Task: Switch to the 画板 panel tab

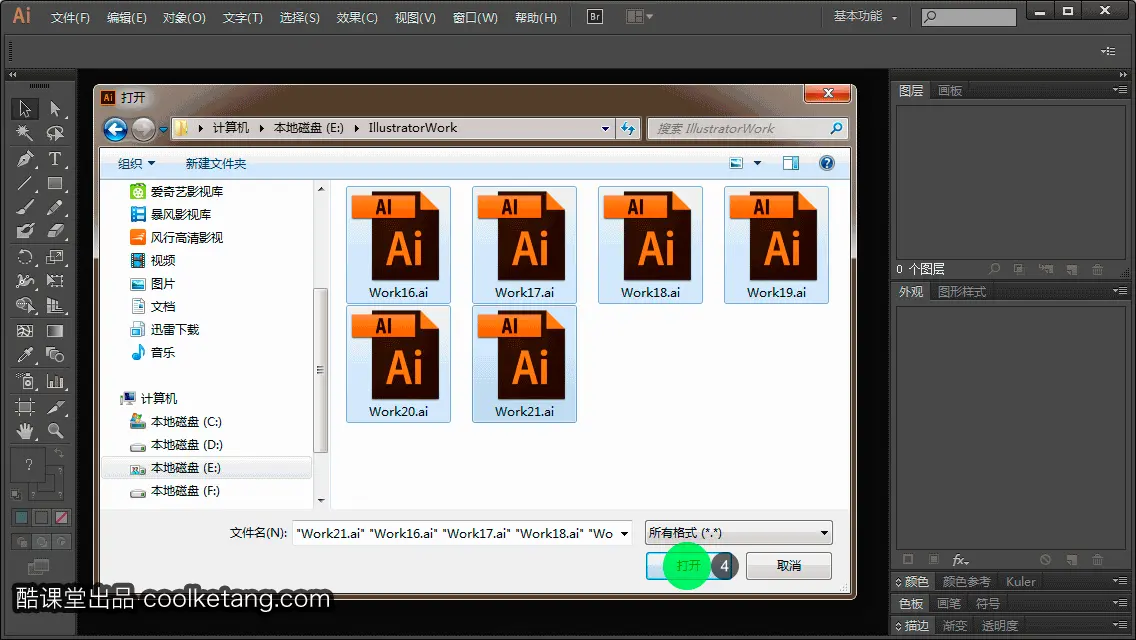Action: point(950,91)
